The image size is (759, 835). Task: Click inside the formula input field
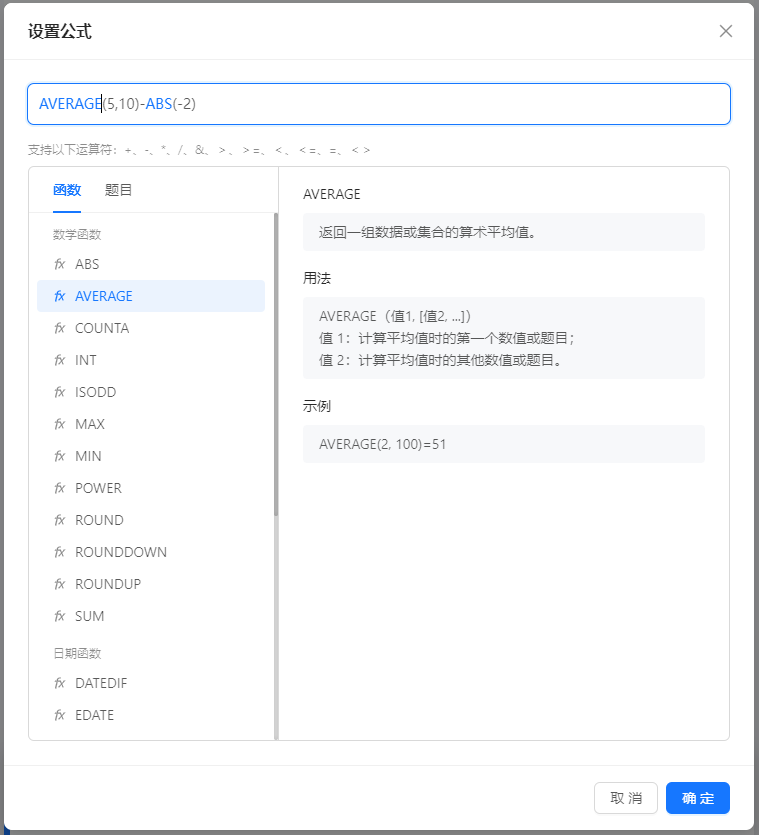(379, 104)
